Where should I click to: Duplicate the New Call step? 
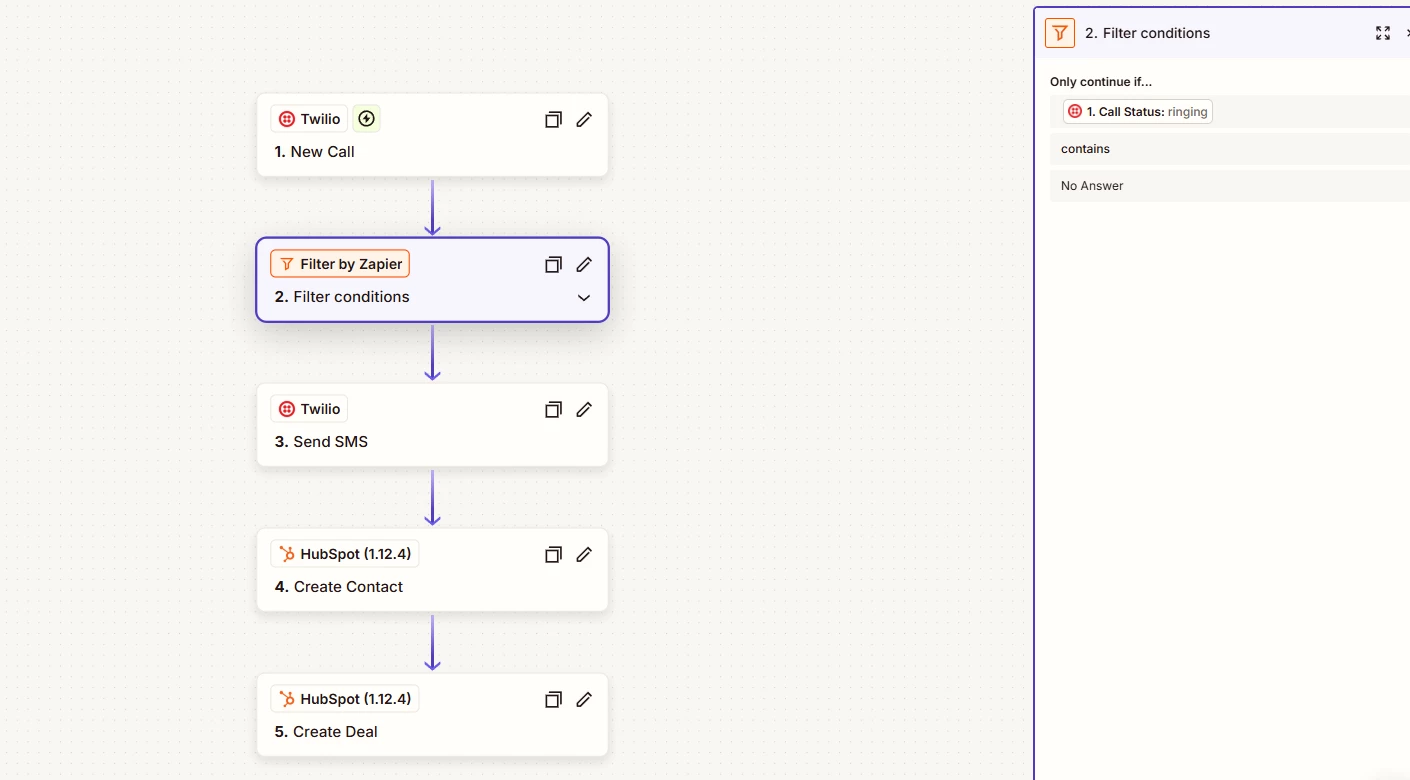[x=553, y=120]
